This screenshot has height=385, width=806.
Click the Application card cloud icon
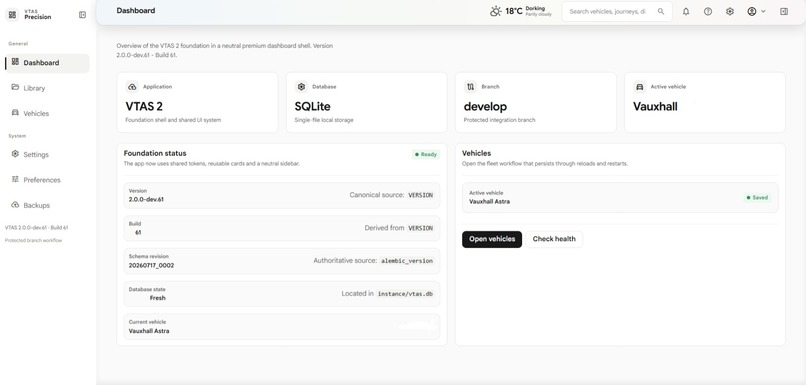pyautogui.click(x=132, y=87)
